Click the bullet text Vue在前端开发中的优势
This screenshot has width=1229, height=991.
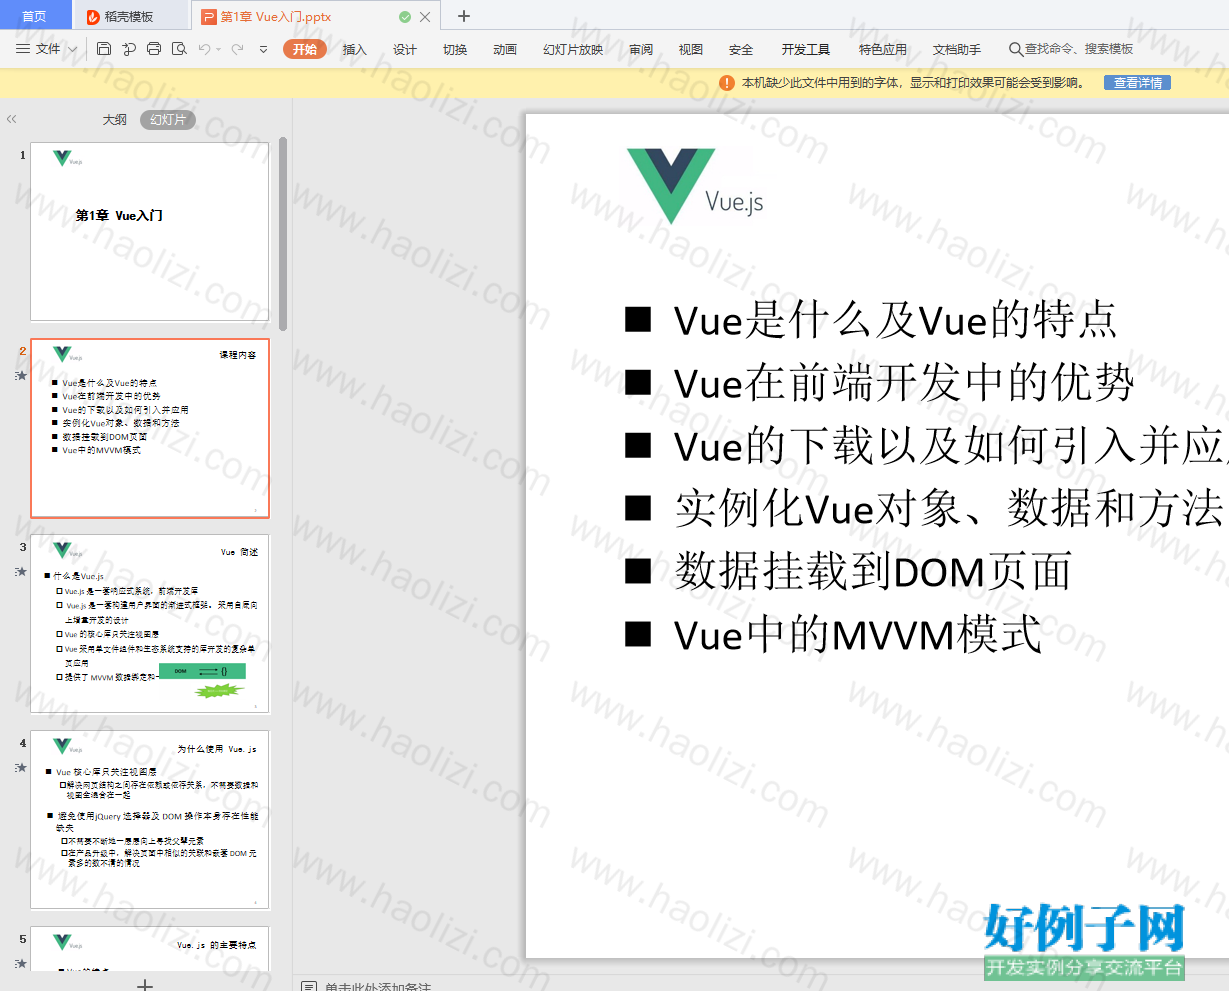904,383
